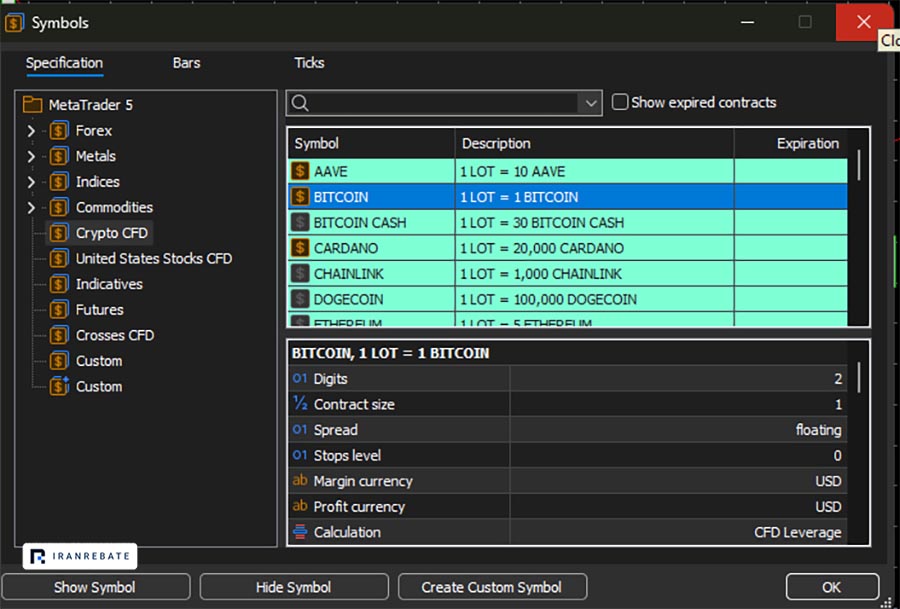Click the Crosses CFD group icon

(59, 335)
